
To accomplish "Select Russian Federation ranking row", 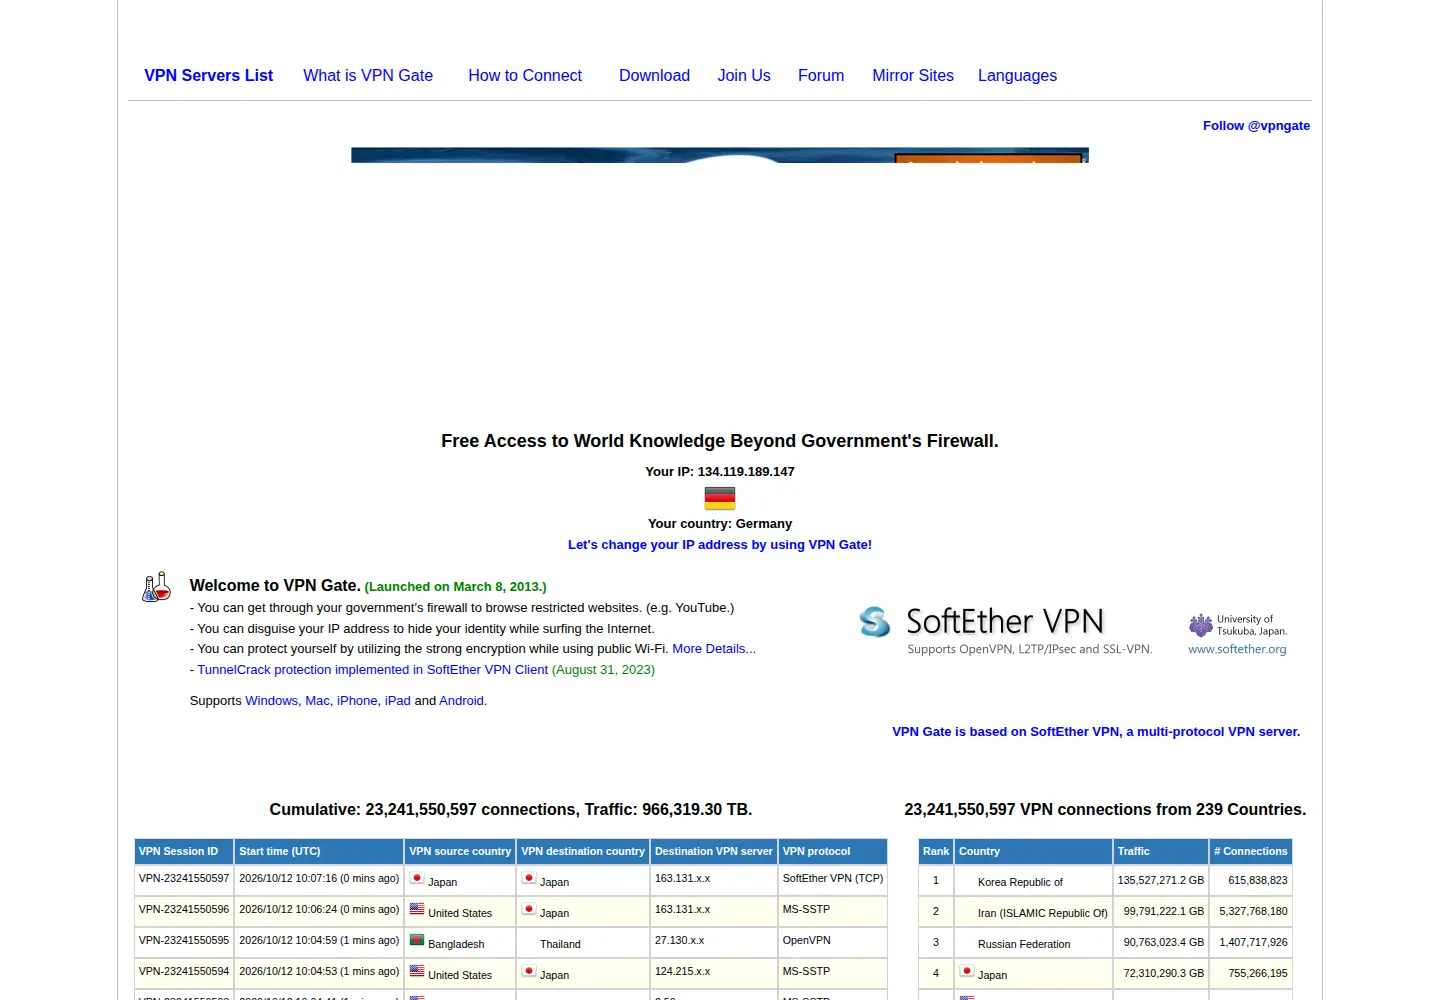I will coord(1105,943).
